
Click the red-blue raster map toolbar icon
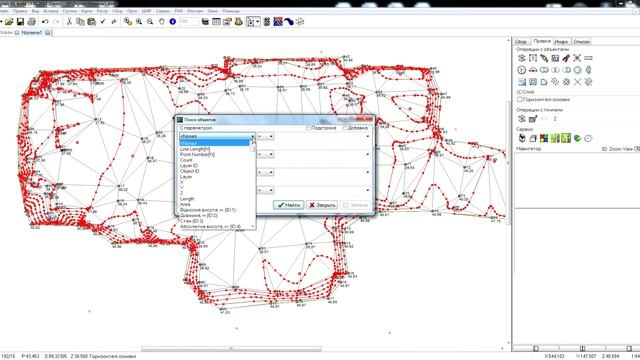[278, 22]
